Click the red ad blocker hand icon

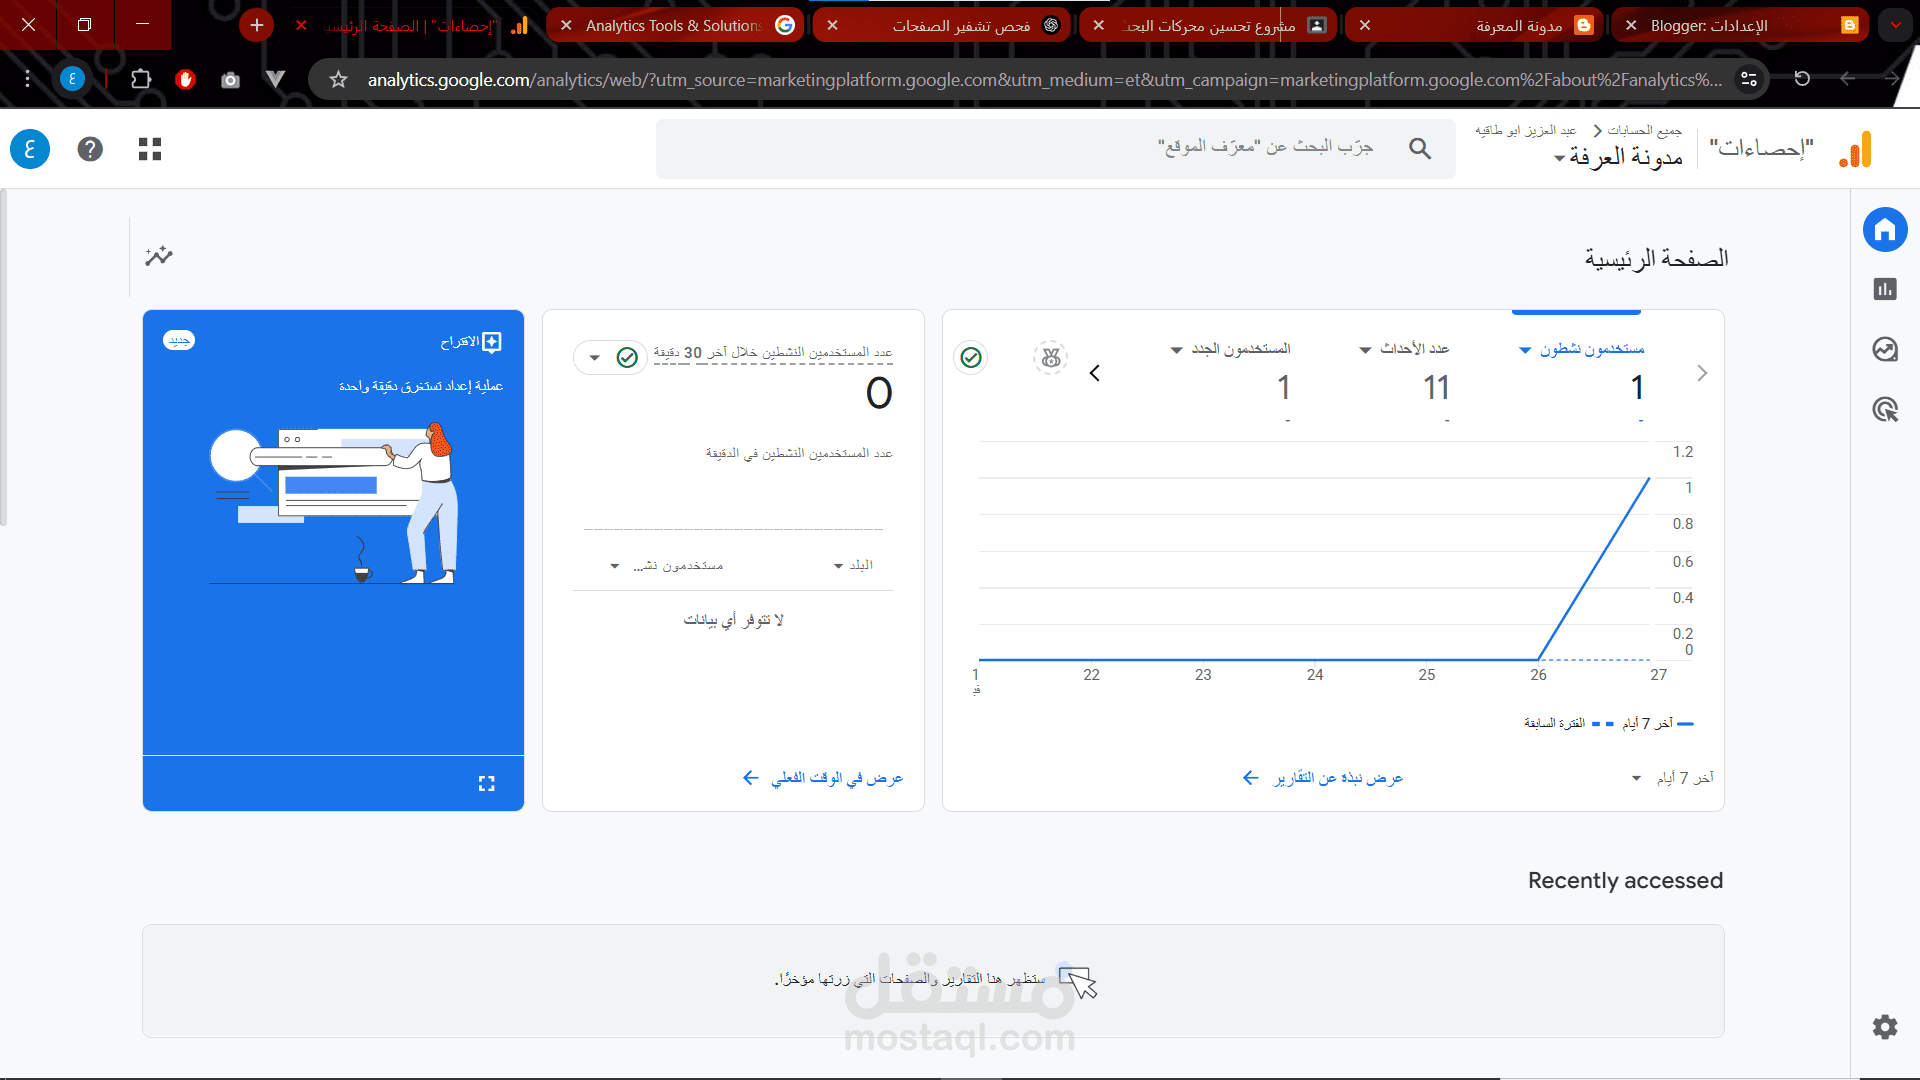click(x=185, y=79)
